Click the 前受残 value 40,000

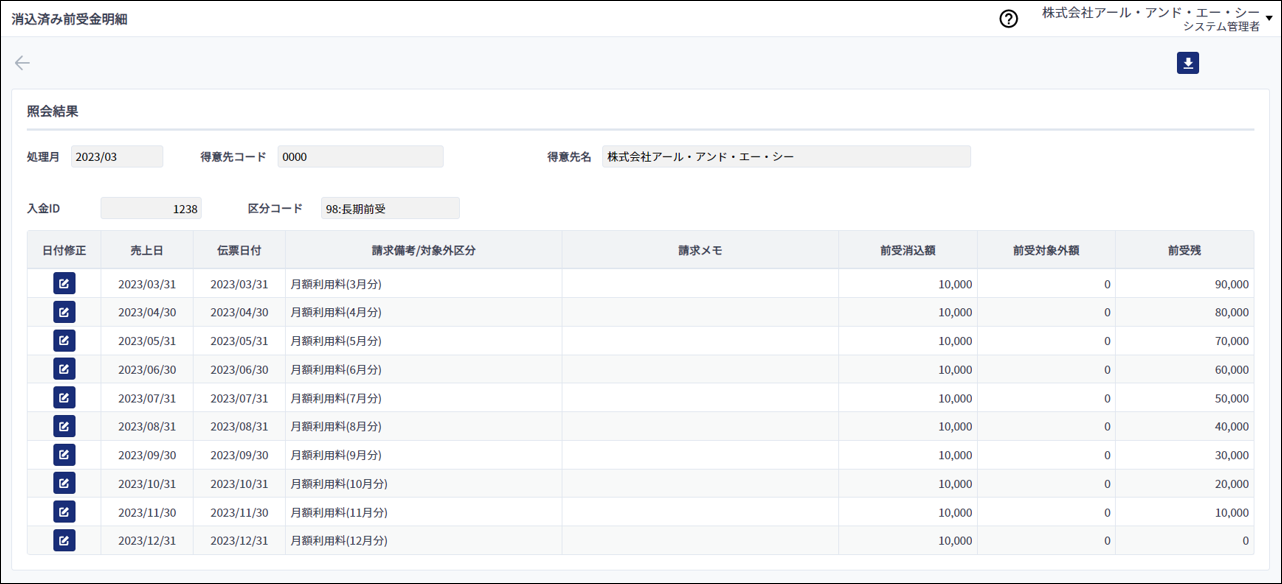[1232, 426]
